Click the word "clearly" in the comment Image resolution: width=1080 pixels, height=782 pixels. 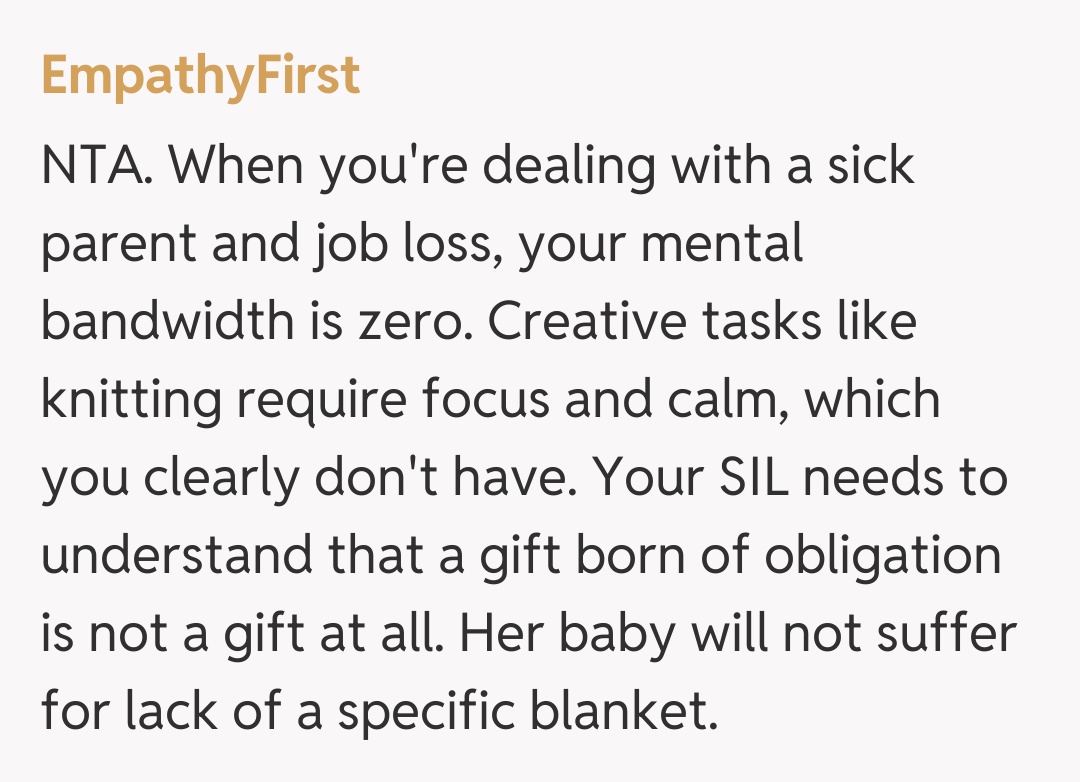[221, 478]
